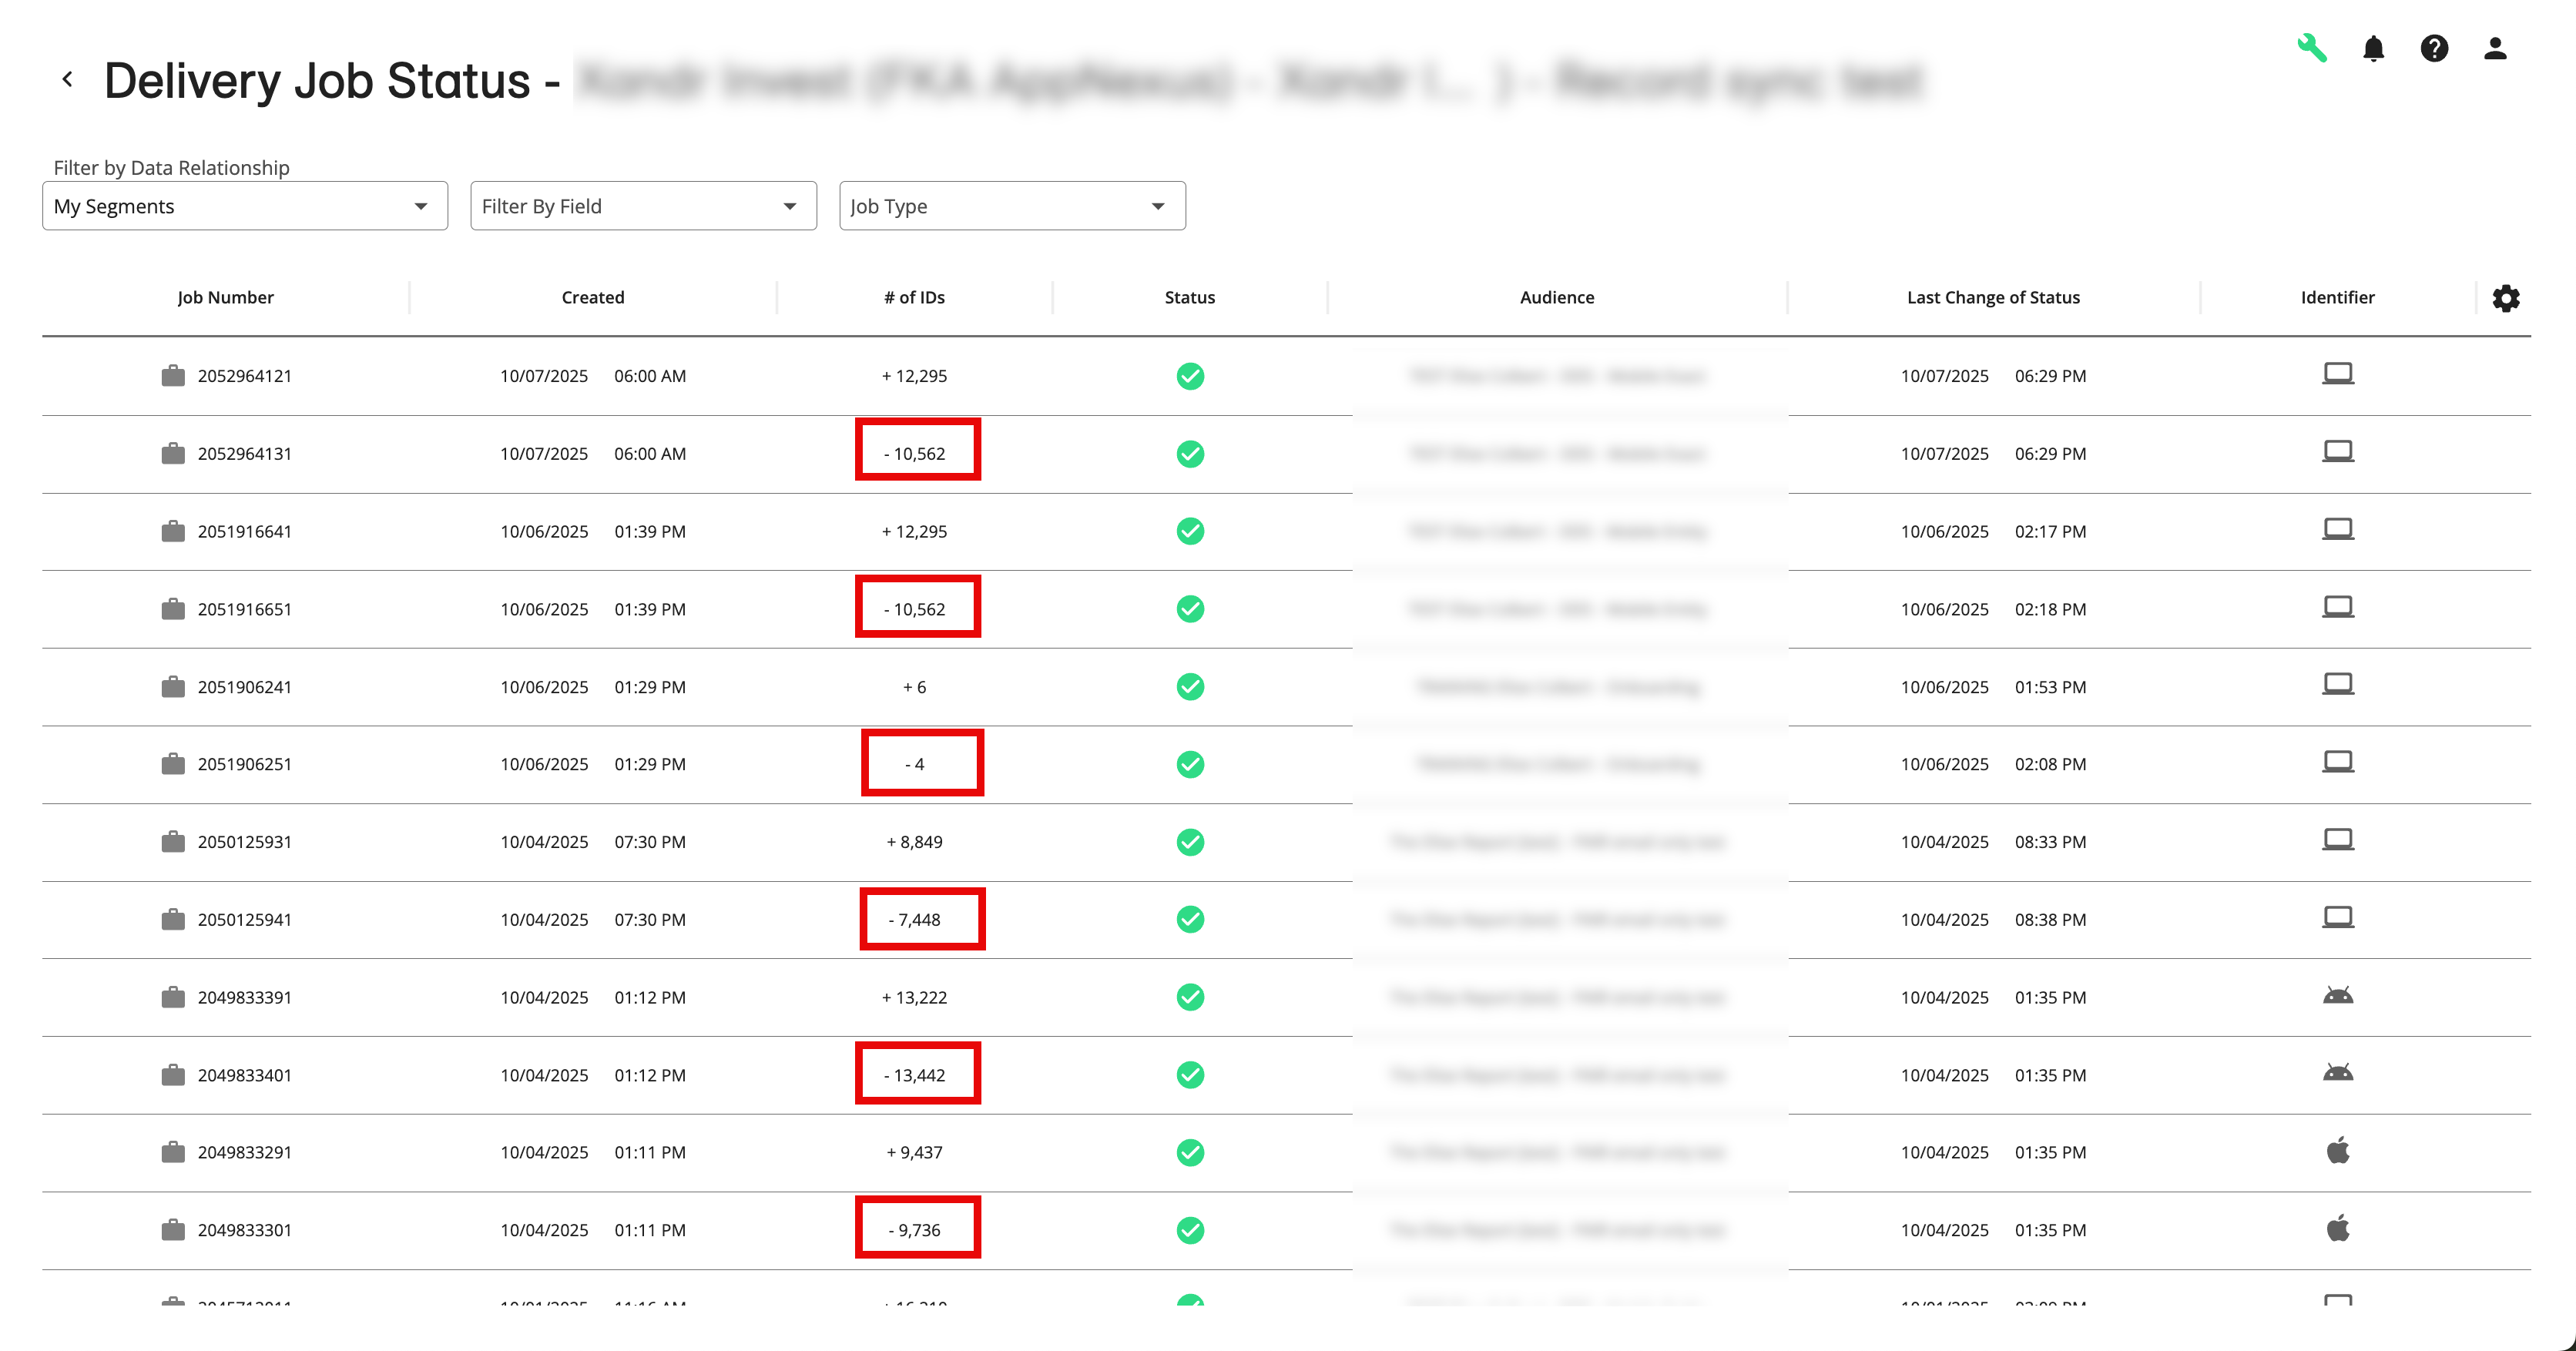Click the highlighted -10,562 ID count
This screenshot has width=2576, height=1351.
point(917,451)
